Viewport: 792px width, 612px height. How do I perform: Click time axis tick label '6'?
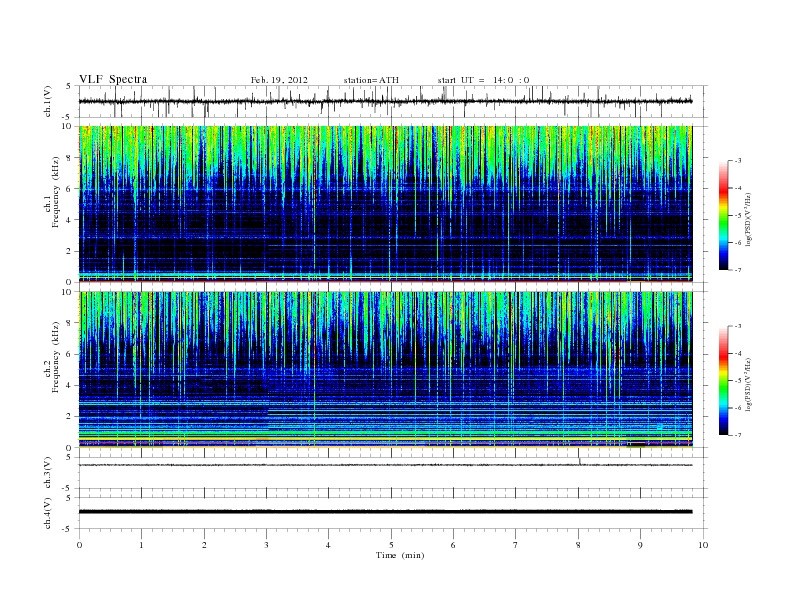pyautogui.click(x=453, y=545)
